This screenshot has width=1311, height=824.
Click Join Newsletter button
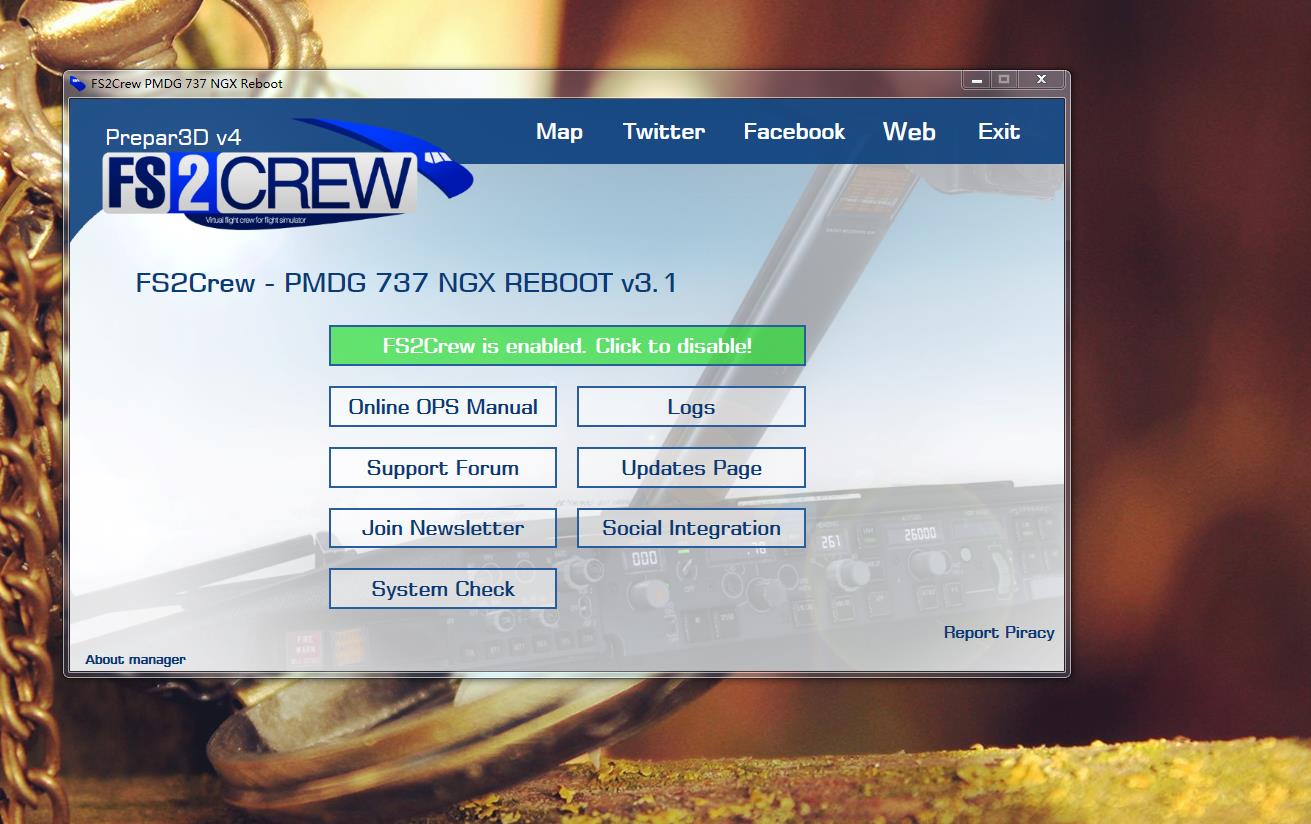point(443,528)
